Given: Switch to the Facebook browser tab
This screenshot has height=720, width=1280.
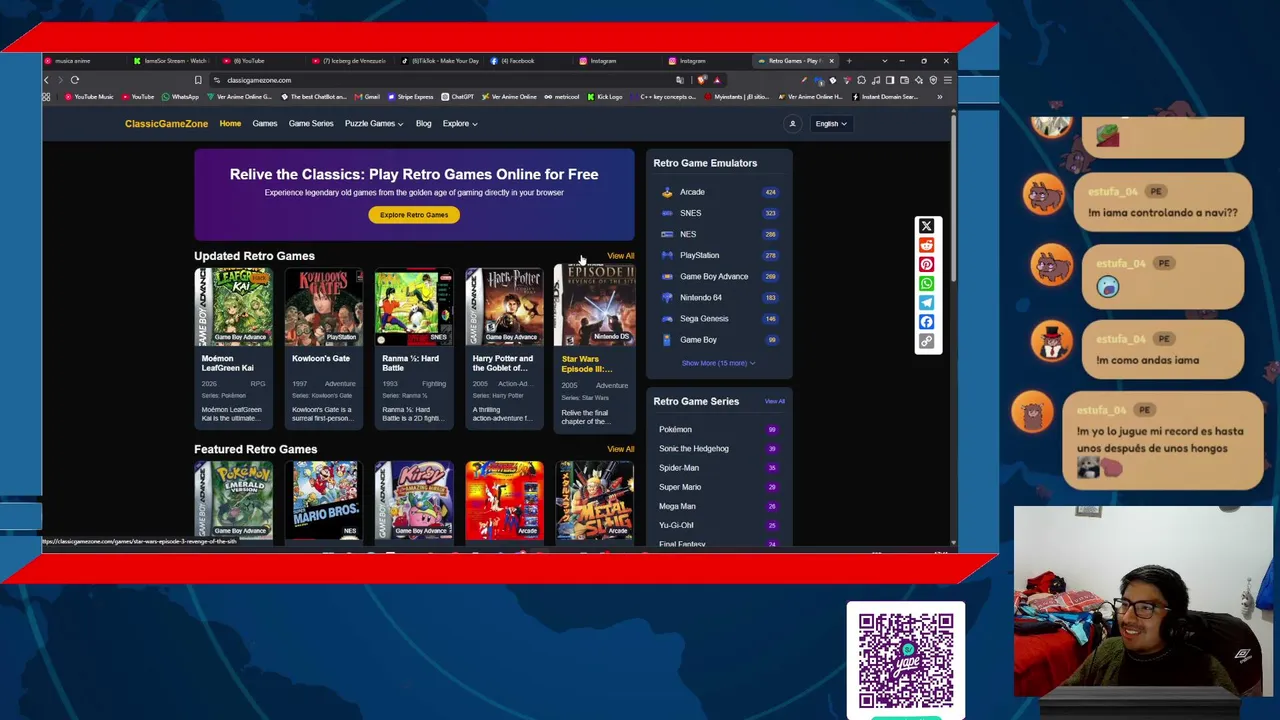Looking at the screenshot, I should point(530,61).
